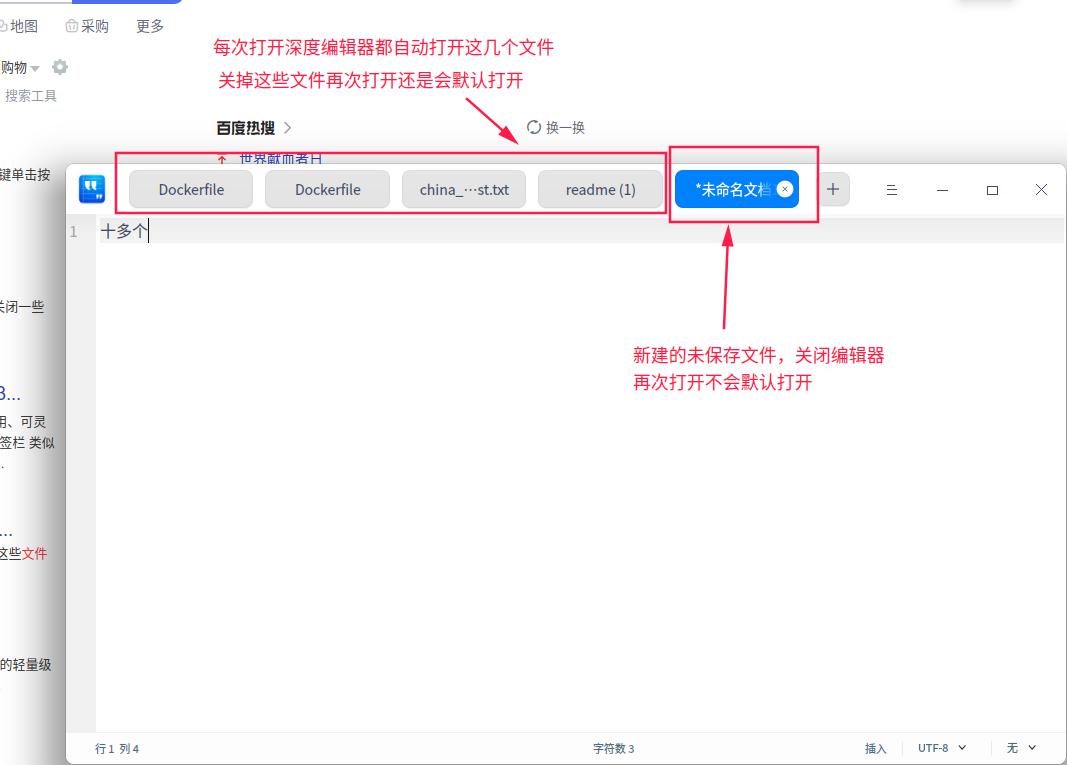Click the settings gear icon next to 购物
Viewport: 1067px width, 765px height.
(58, 67)
